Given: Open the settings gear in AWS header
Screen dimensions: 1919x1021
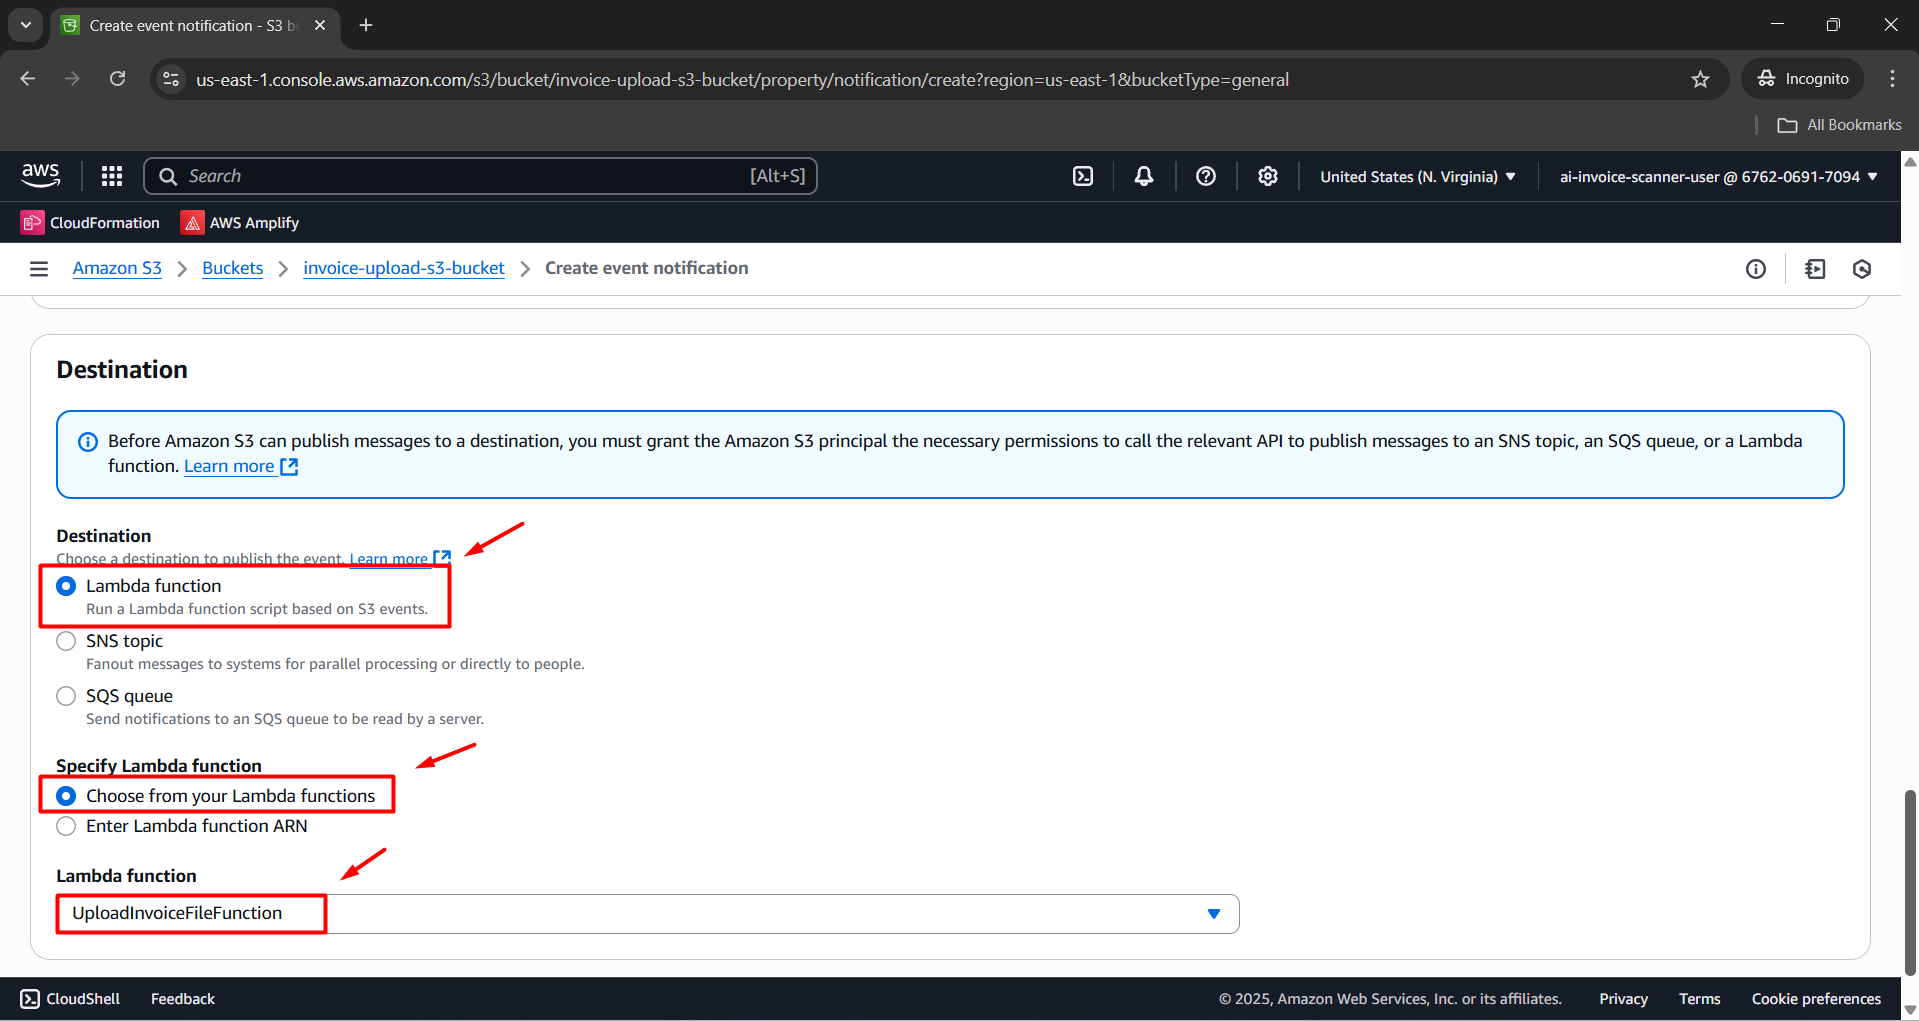Looking at the screenshot, I should tap(1268, 176).
